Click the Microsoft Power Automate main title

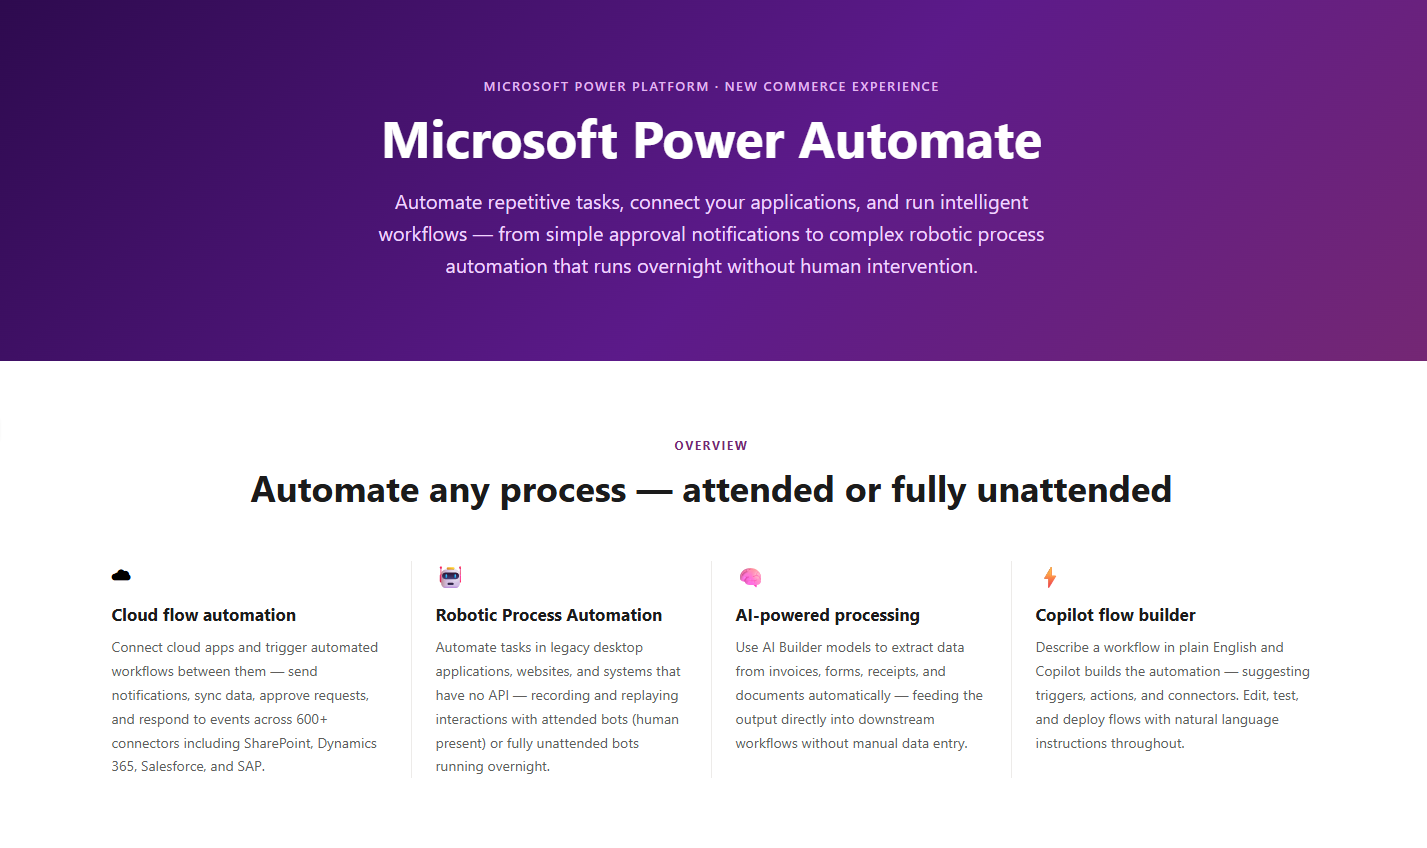711,140
